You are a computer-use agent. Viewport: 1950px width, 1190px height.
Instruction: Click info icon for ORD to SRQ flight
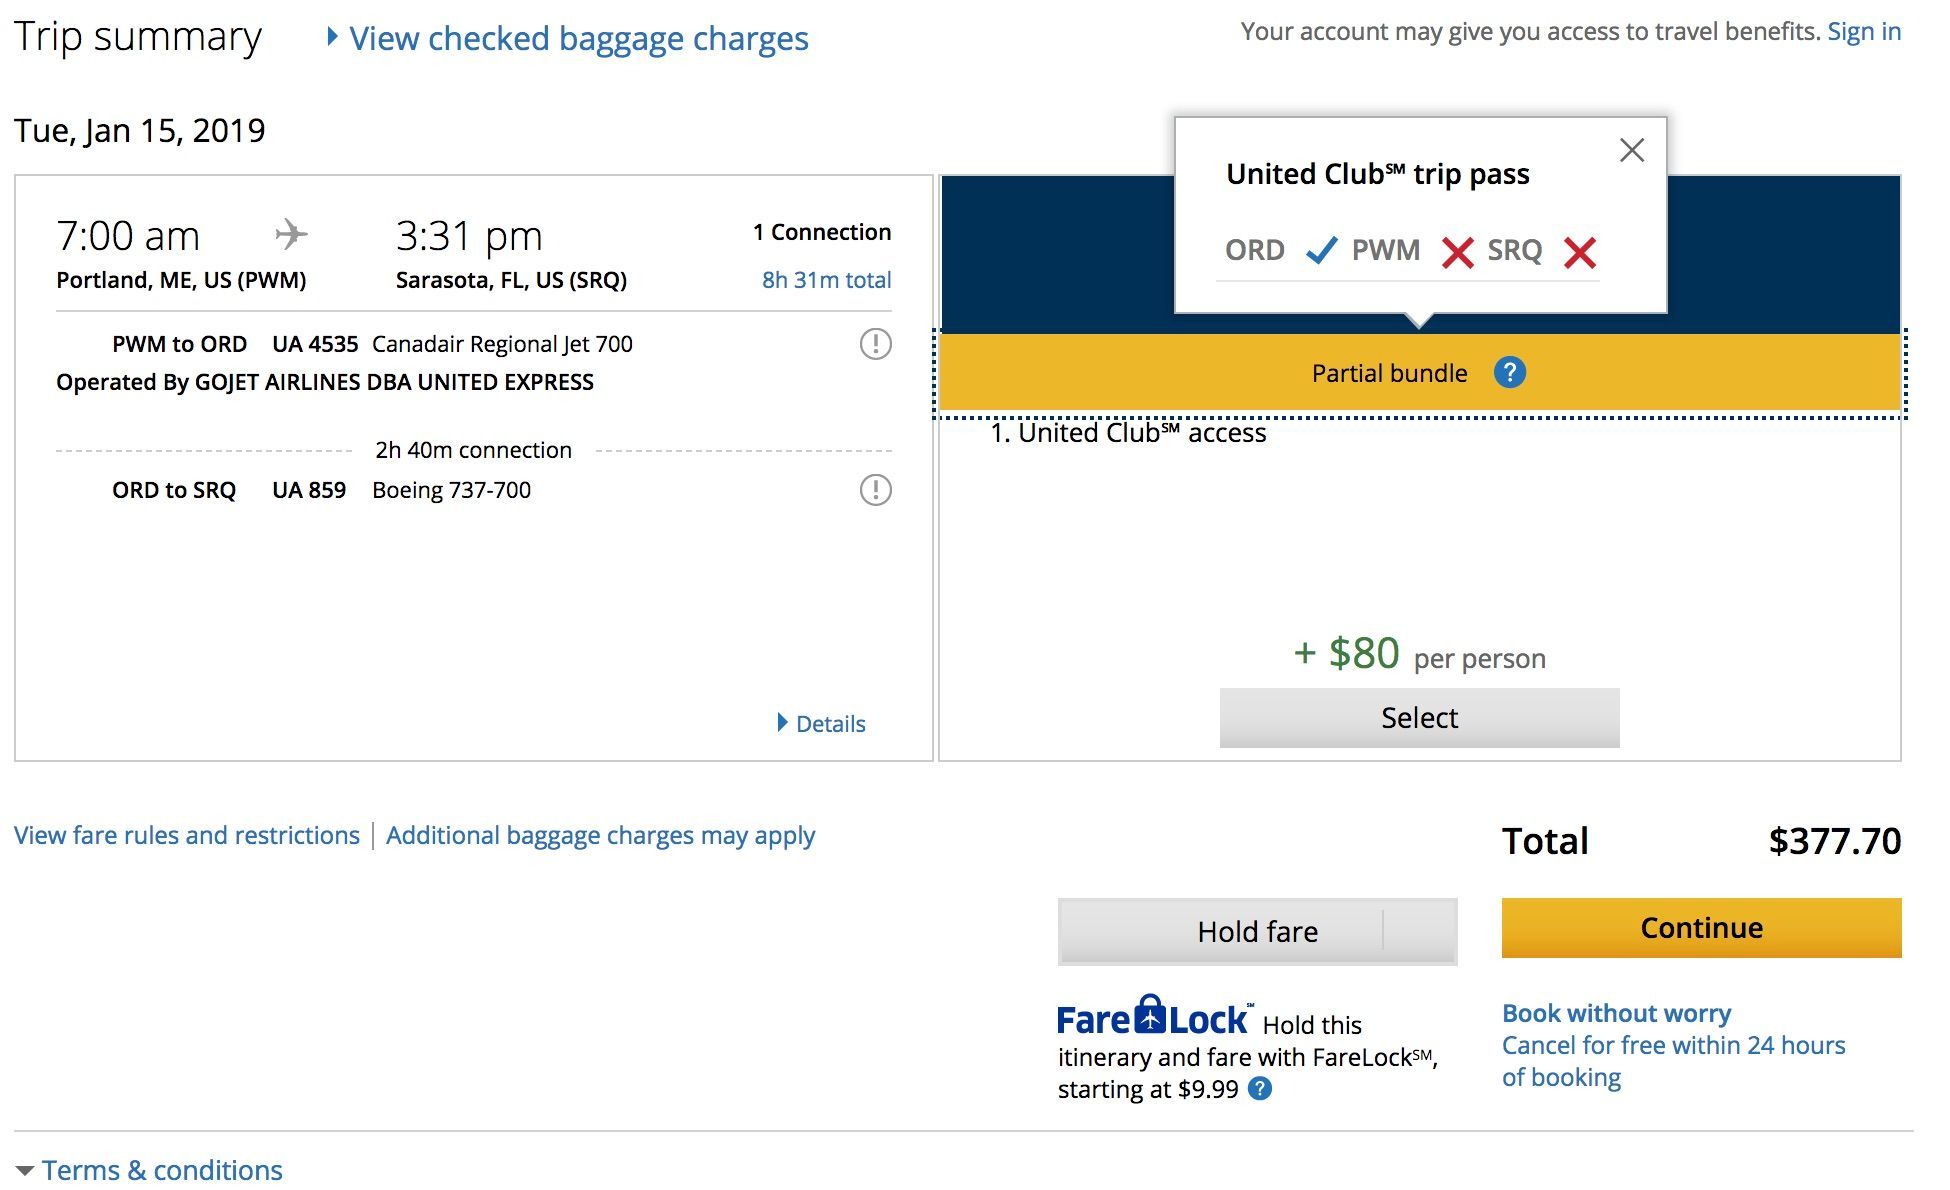click(875, 490)
